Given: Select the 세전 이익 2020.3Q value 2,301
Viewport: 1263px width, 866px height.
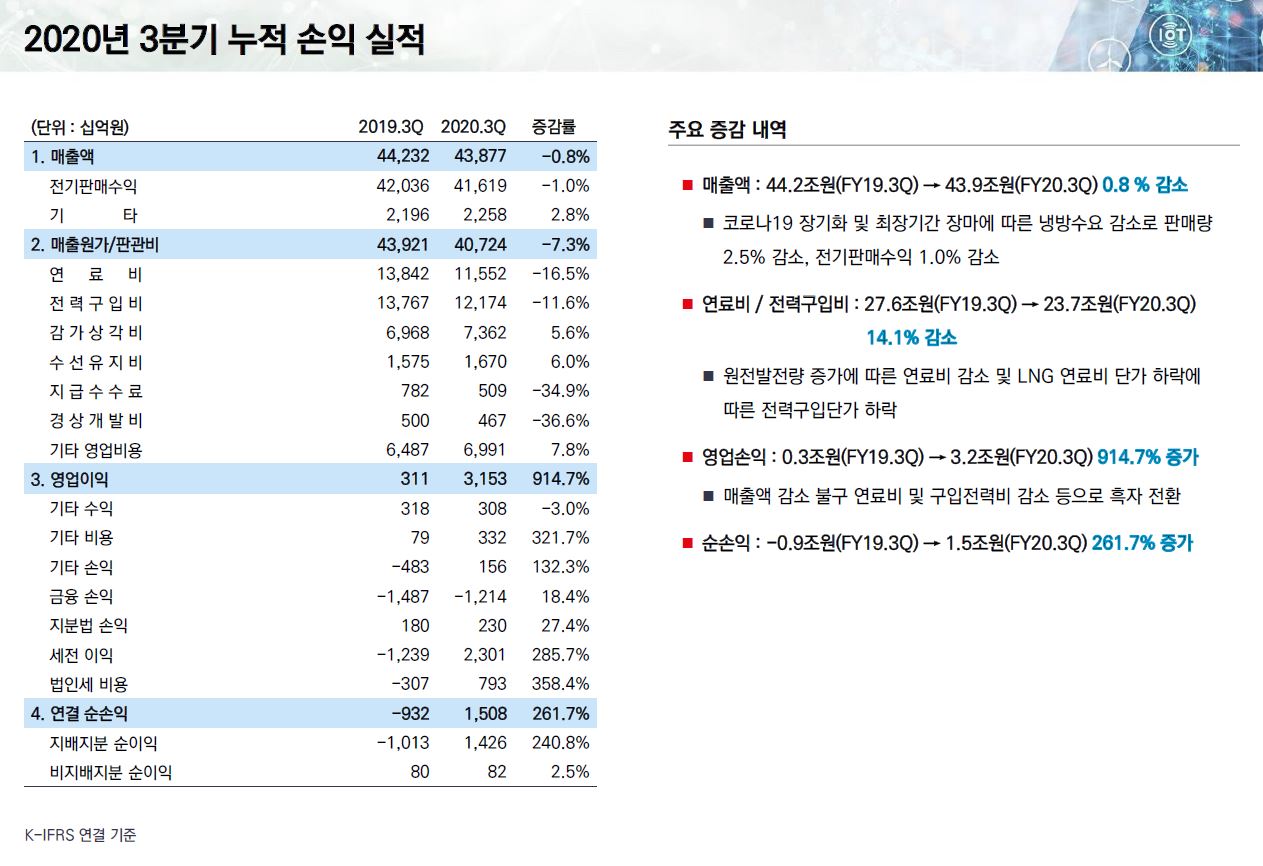Looking at the screenshot, I should point(485,655).
